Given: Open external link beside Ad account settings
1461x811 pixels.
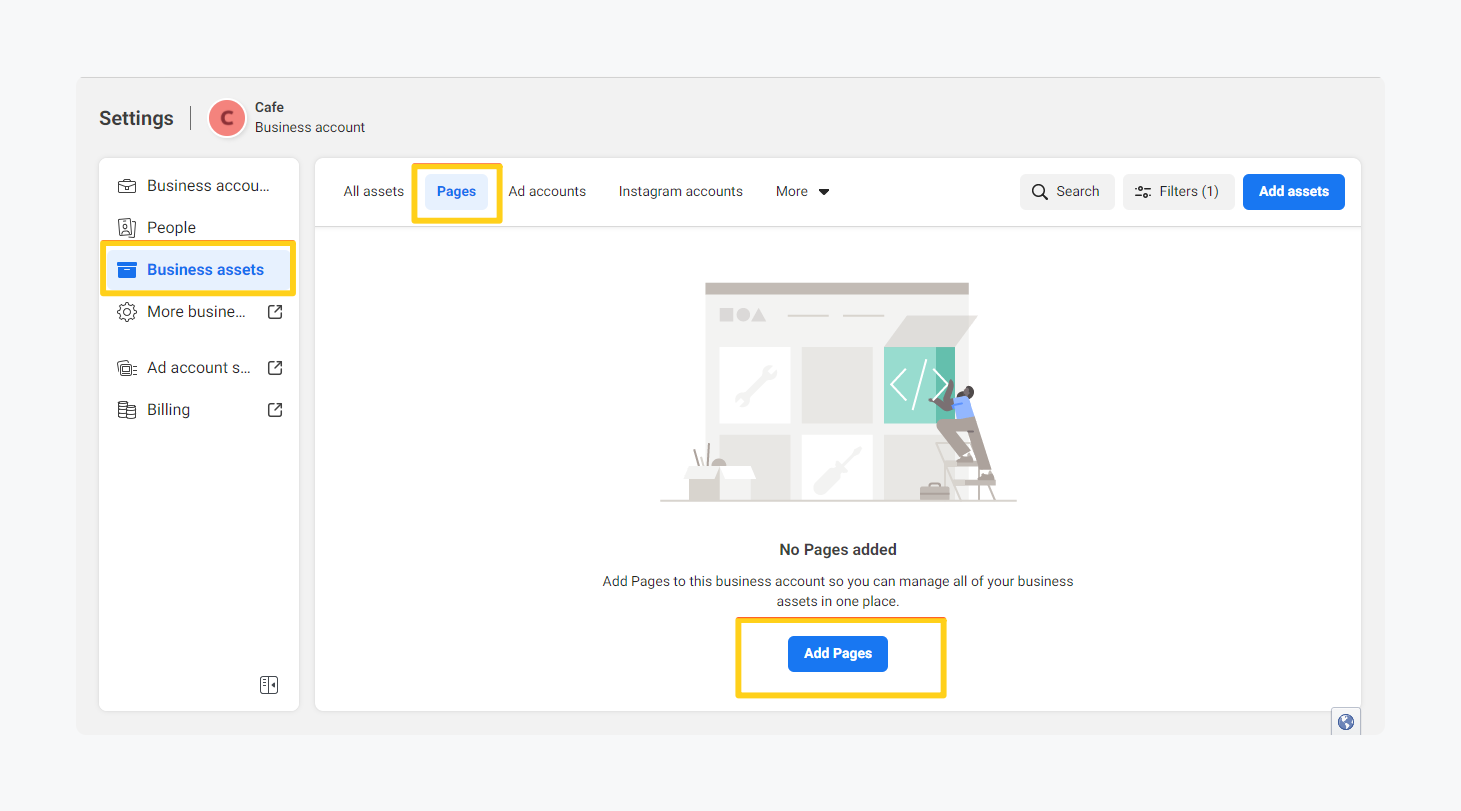Looking at the screenshot, I should click(275, 368).
